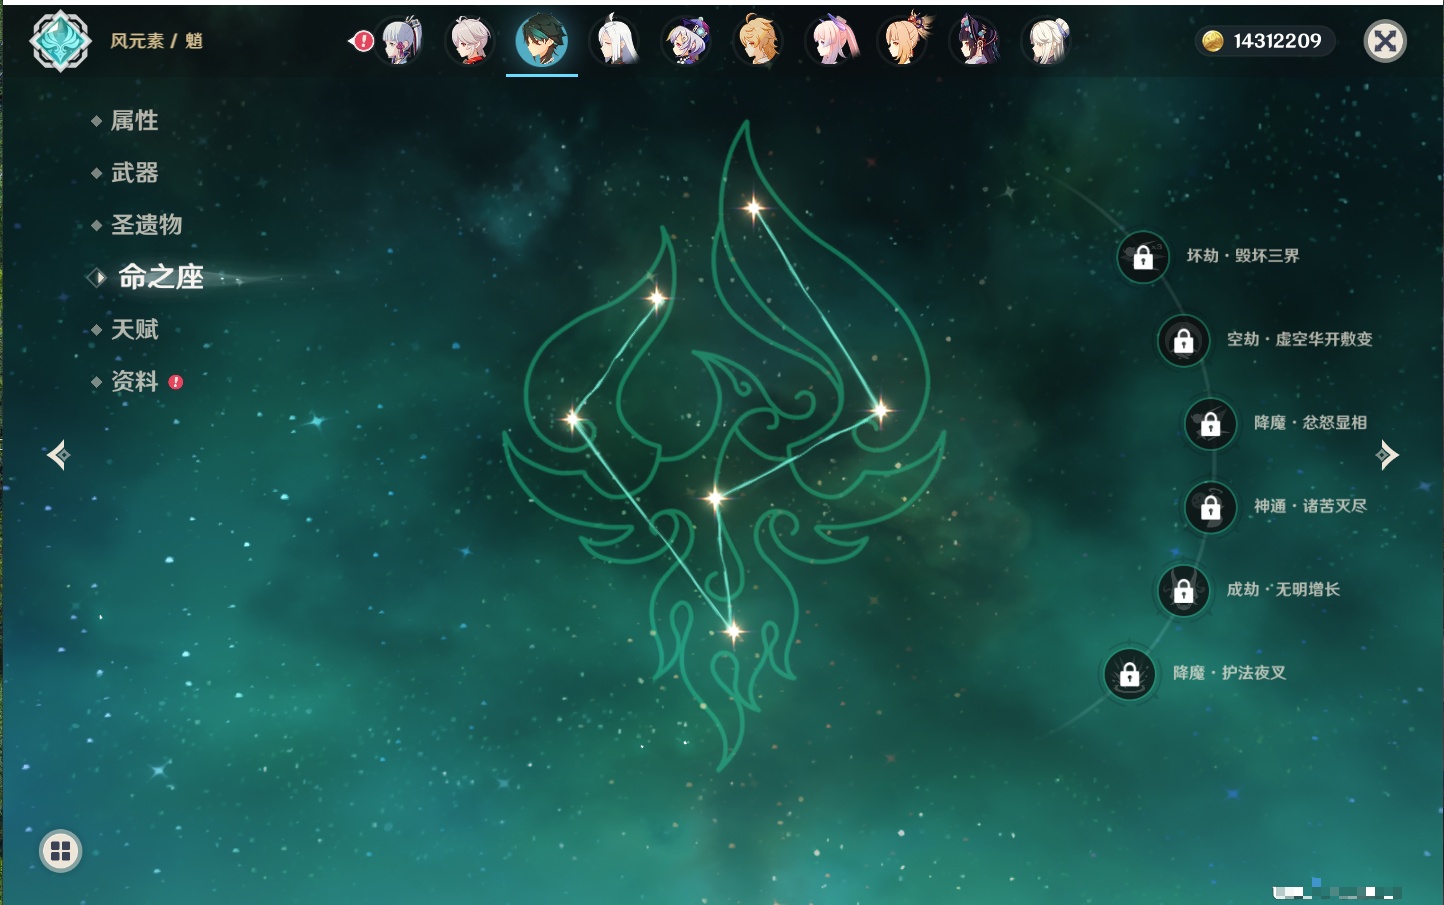Click the Mora gold coin icon
This screenshot has height=905, width=1444.
[x=1213, y=41]
